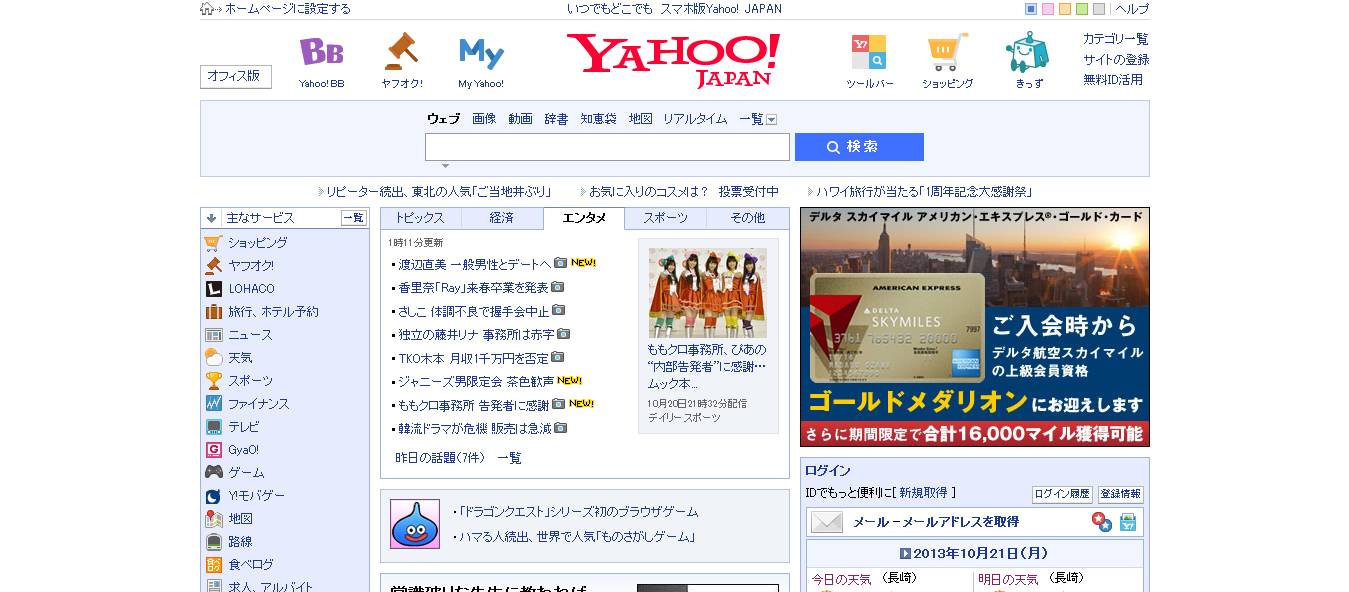
Task: Open the ヤフオク! gavel icon in header
Action: coord(401,51)
